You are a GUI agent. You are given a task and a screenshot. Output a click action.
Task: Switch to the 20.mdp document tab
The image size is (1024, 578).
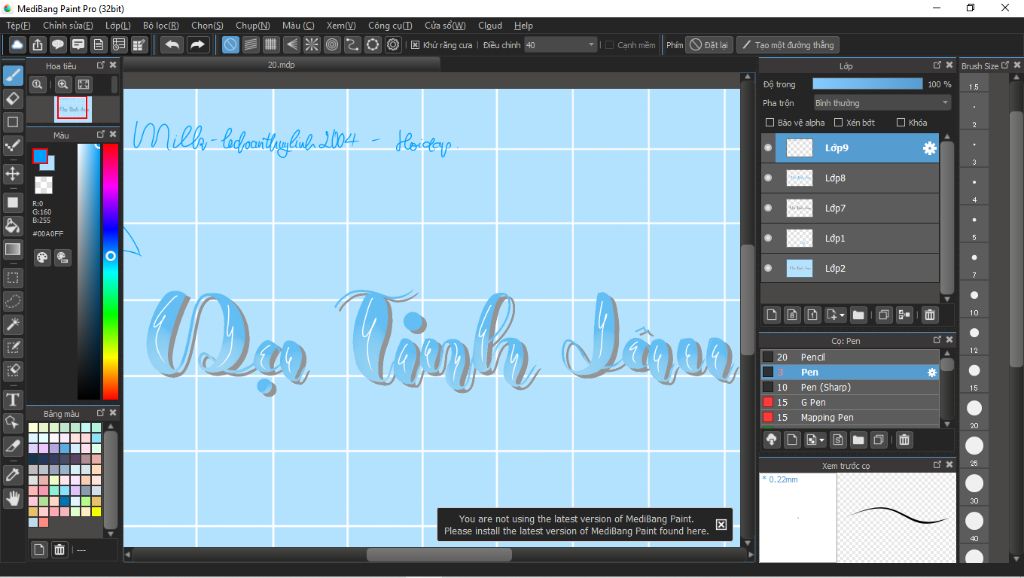[x=281, y=65]
